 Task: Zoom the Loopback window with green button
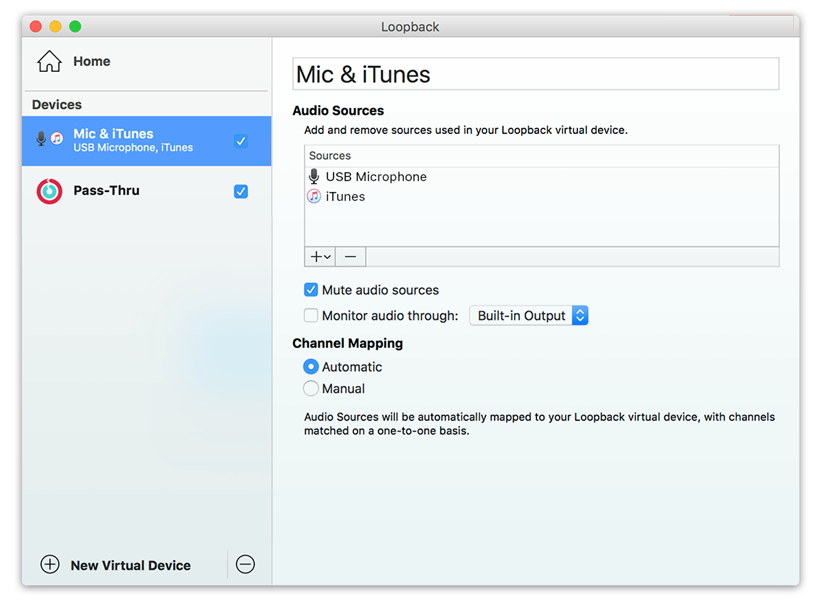75,26
